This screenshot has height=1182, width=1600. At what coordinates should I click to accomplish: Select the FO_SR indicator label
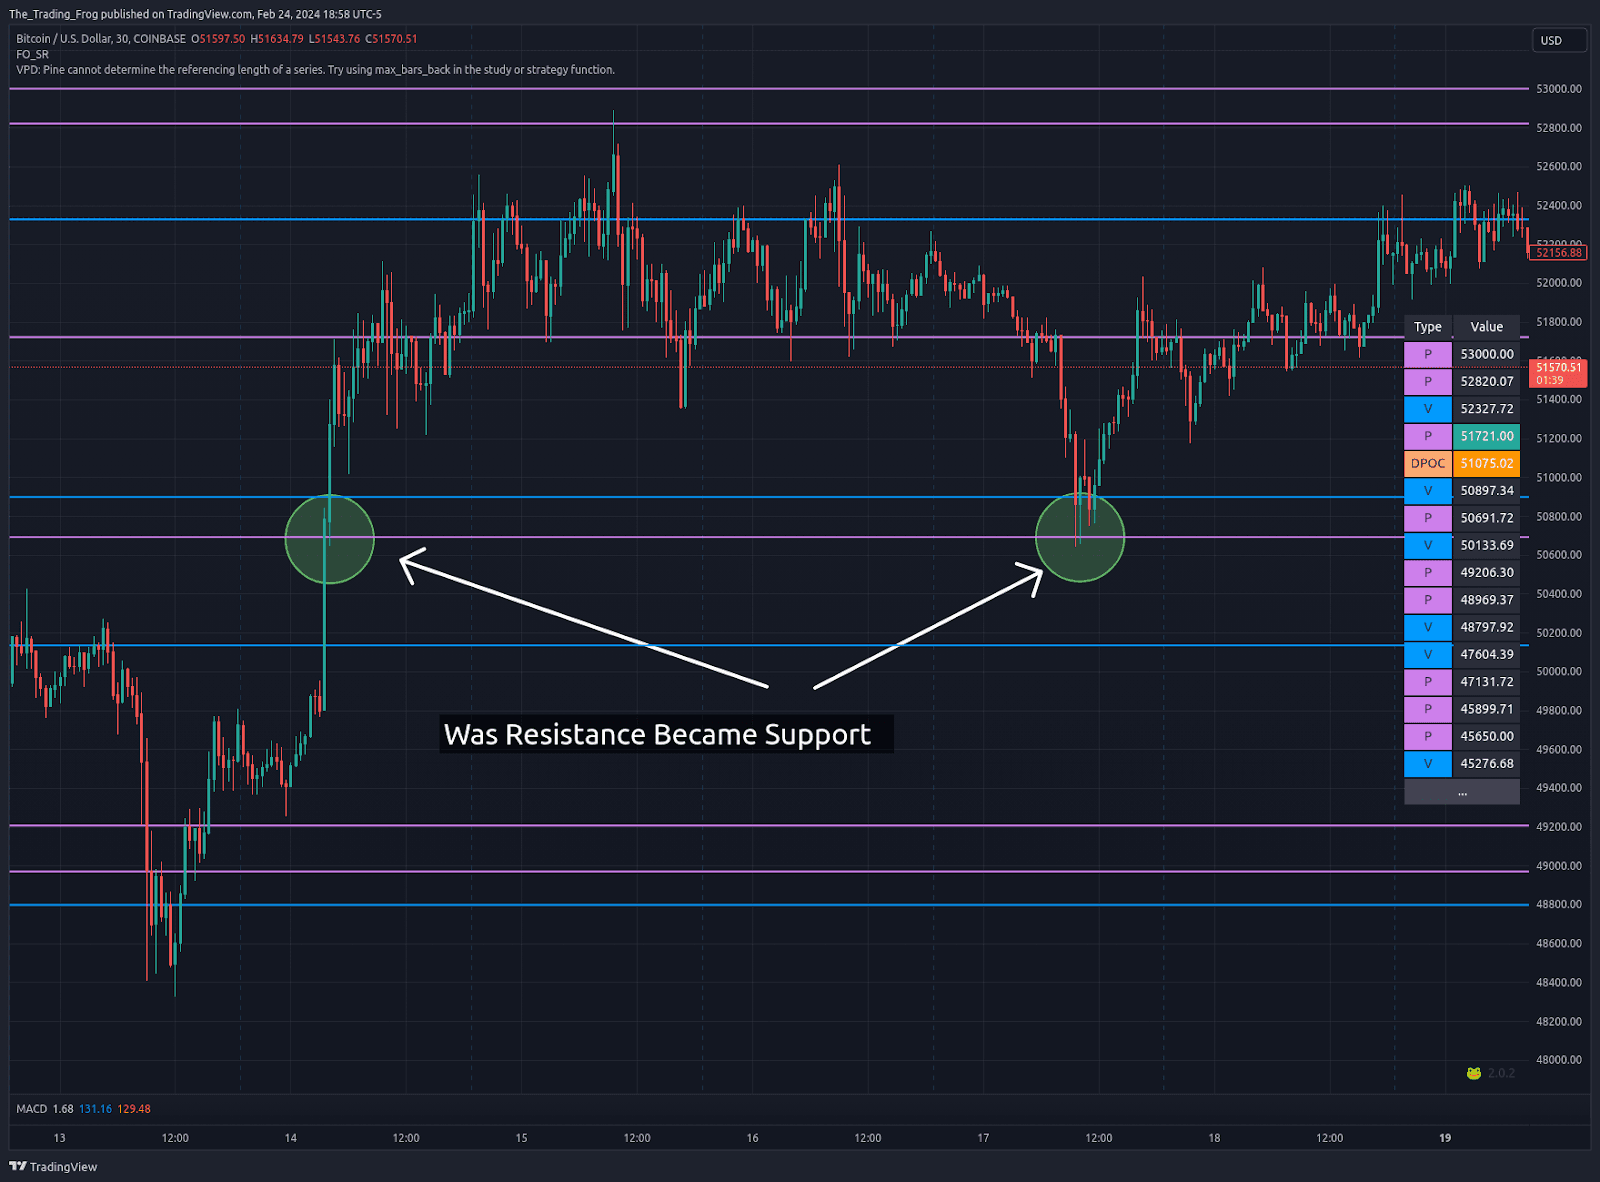pos(32,54)
